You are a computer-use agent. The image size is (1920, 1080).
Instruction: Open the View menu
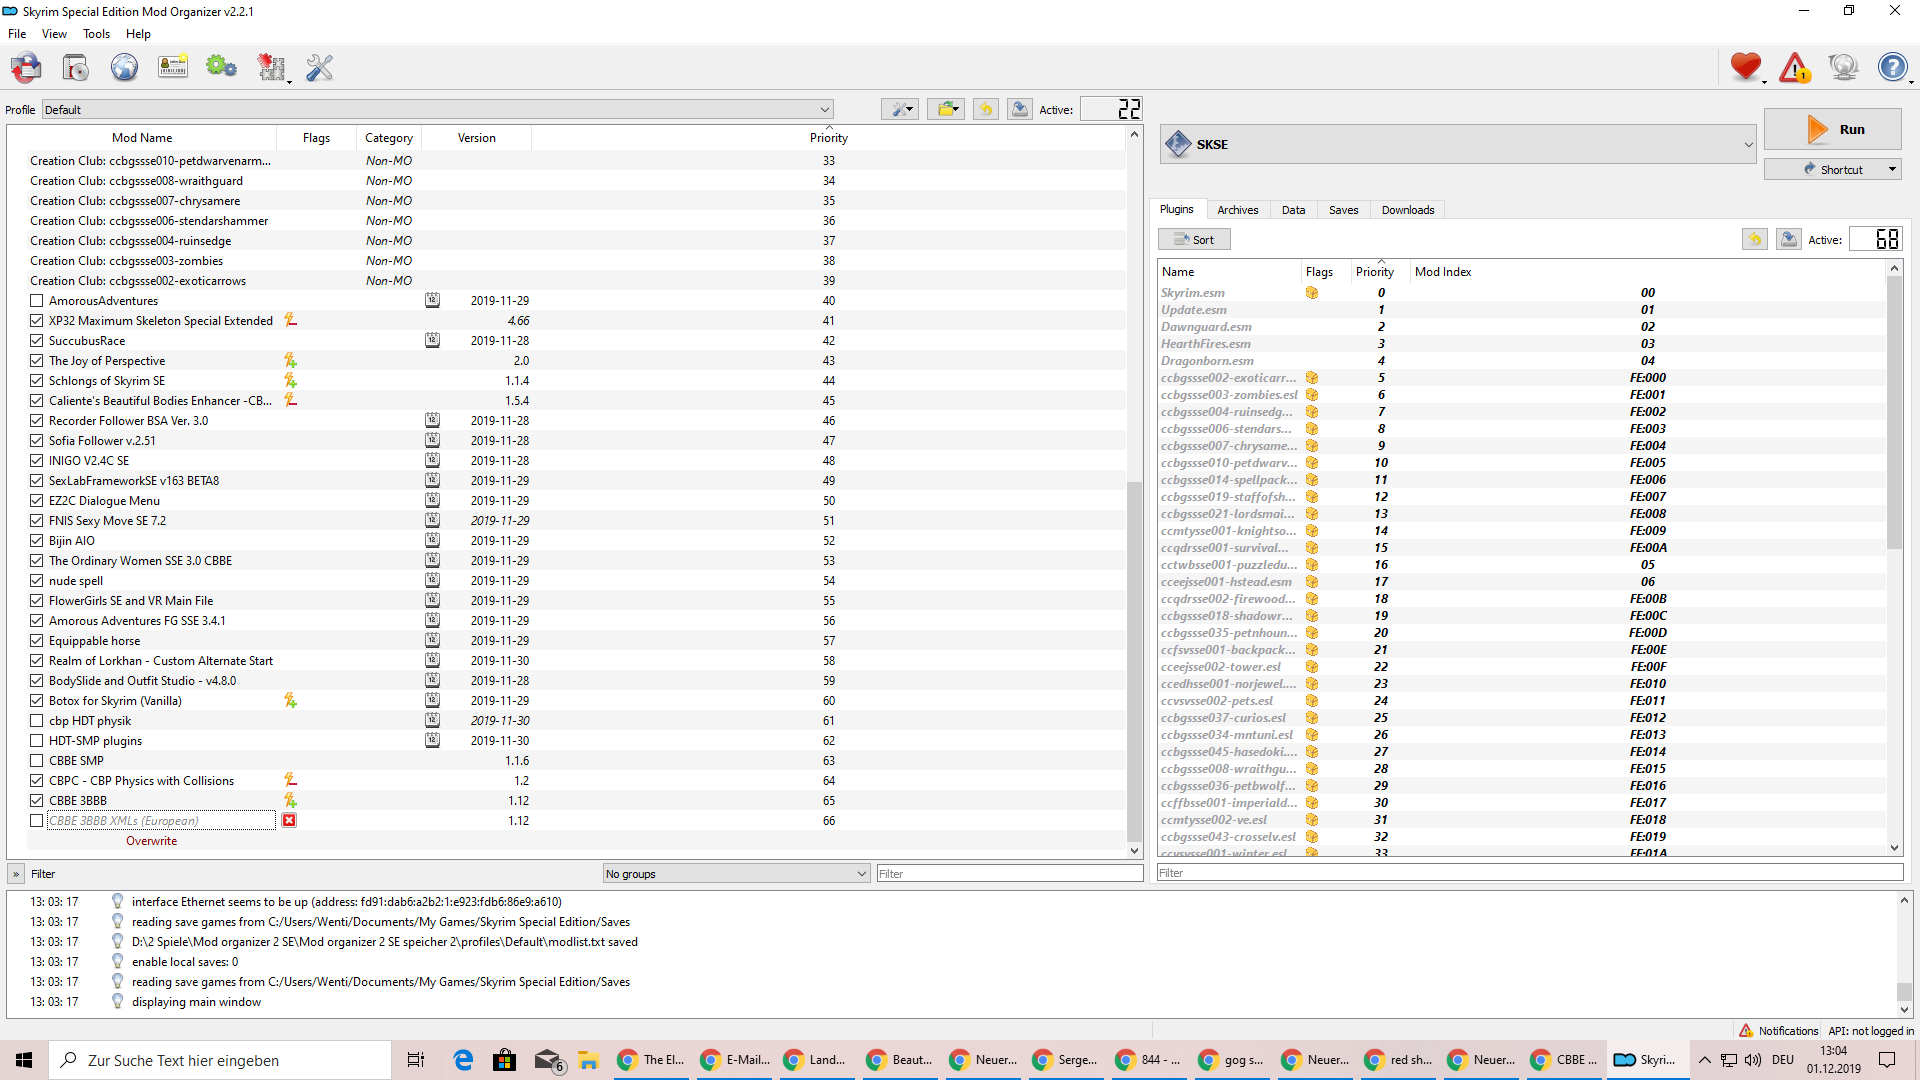pyautogui.click(x=54, y=33)
